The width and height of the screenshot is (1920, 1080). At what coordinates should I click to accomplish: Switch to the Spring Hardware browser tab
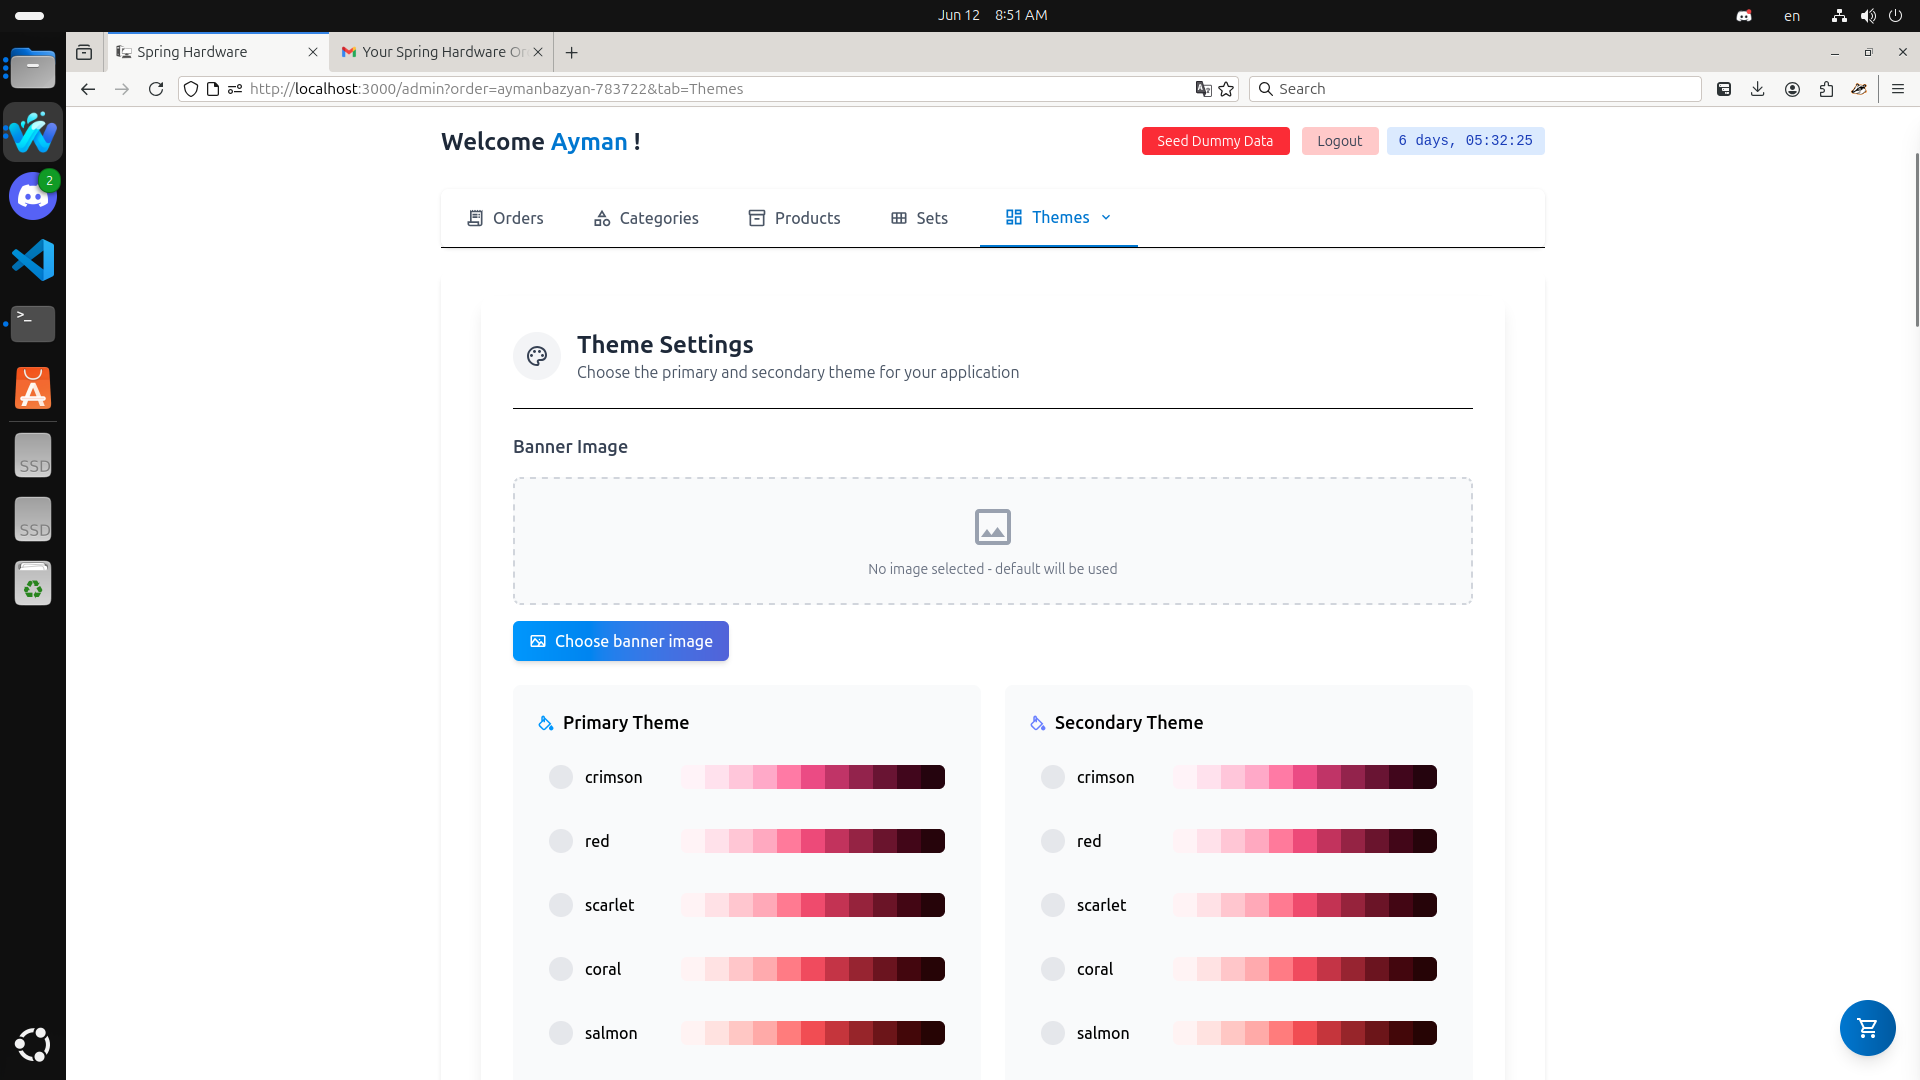pyautogui.click(x=218, y=52)
